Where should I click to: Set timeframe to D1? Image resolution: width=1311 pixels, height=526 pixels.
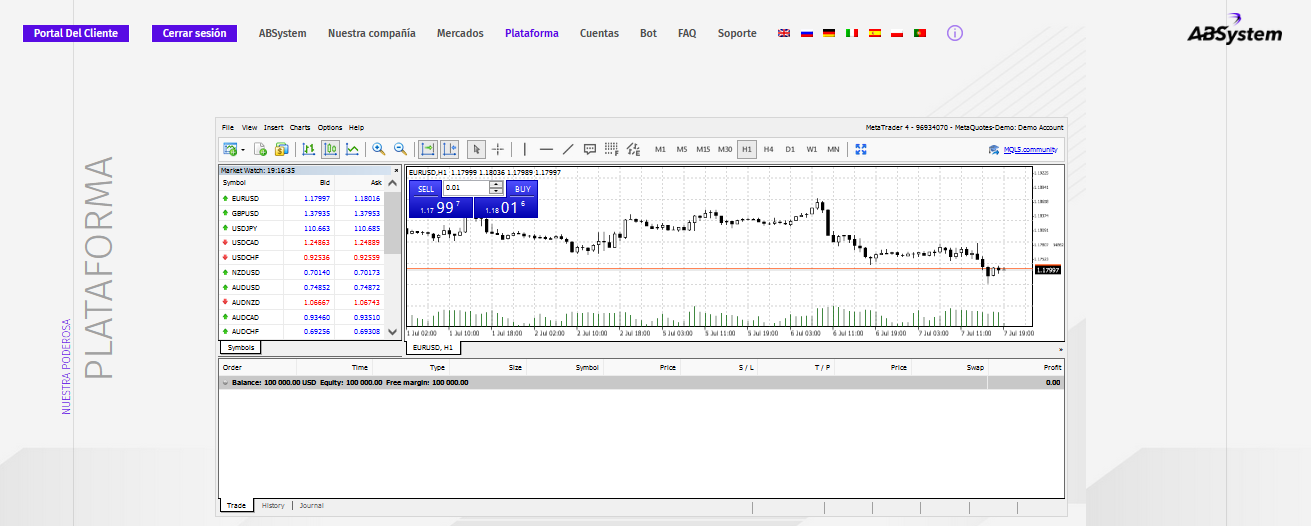coord(790,149)
